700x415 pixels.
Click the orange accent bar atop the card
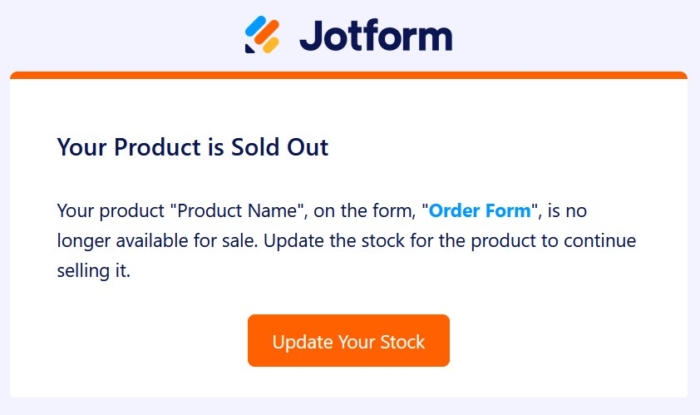pos(349,75)
